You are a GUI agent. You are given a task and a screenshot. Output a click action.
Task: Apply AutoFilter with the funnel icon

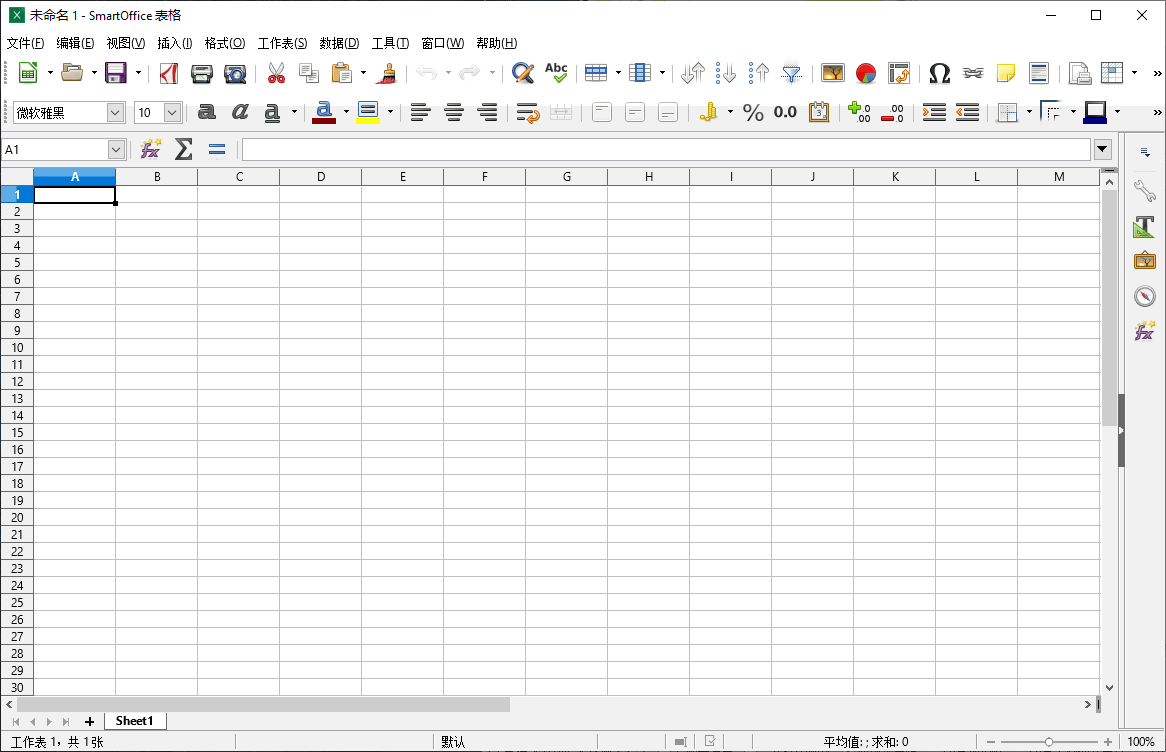(792, 73)
